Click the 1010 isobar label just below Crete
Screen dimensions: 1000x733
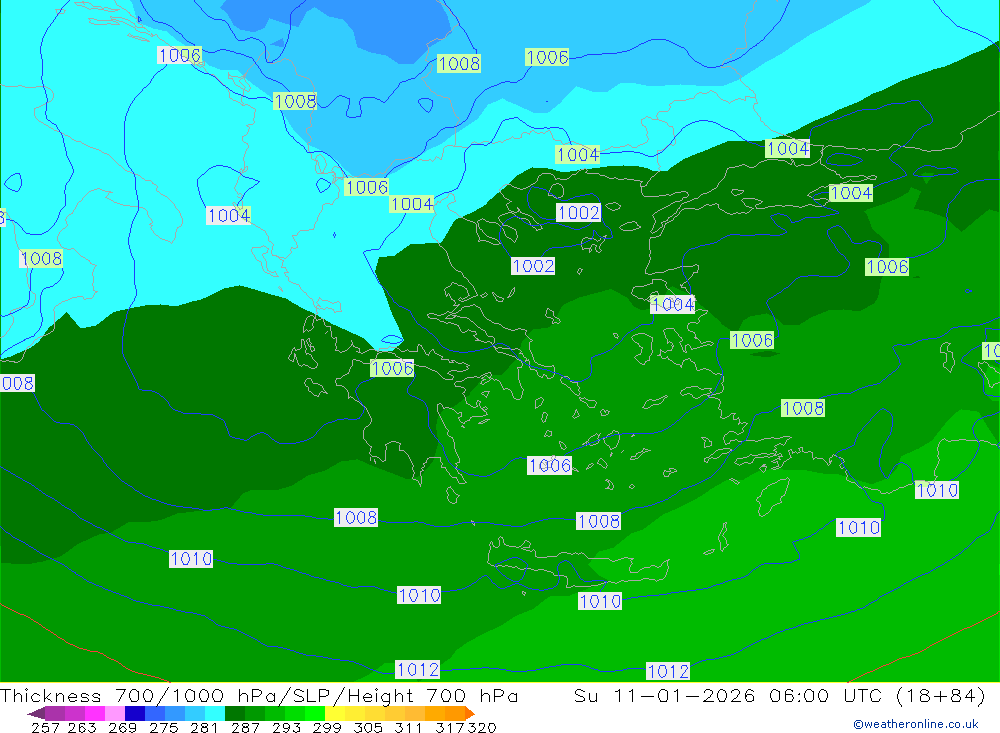(x=599, y=601)
